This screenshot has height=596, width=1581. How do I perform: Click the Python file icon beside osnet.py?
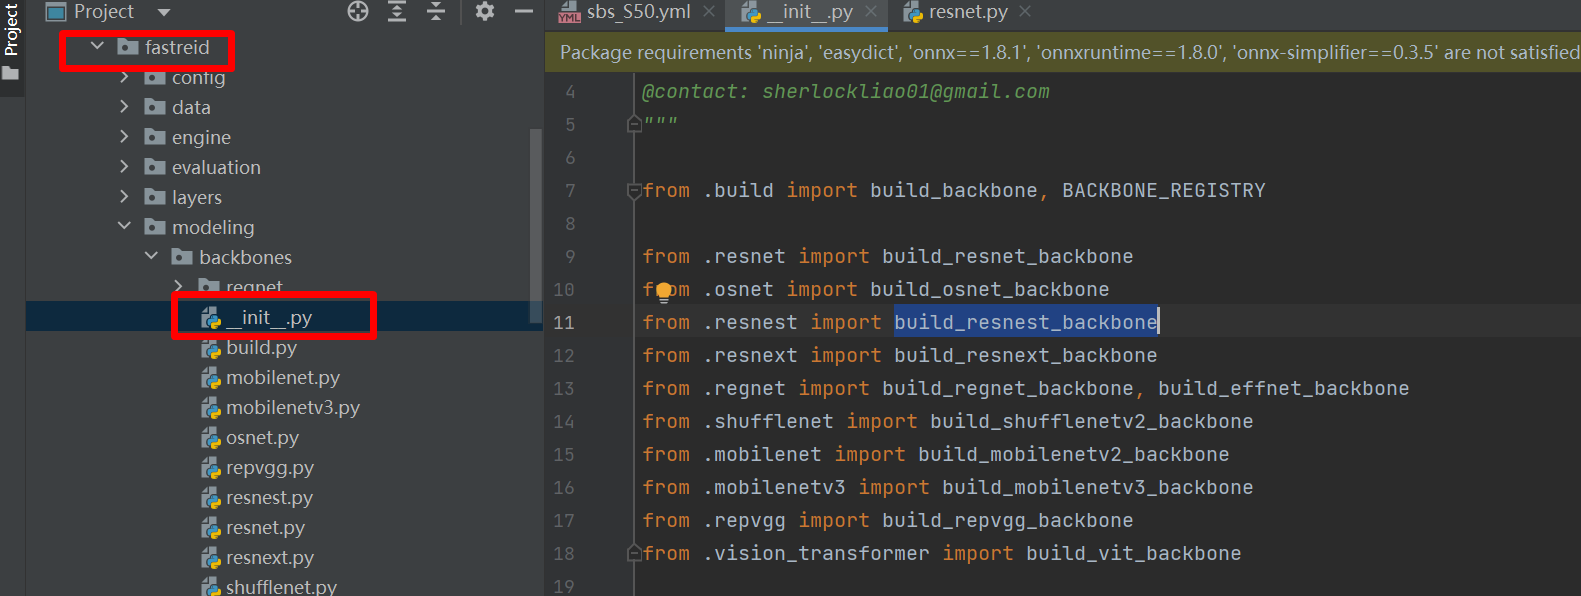(210, 437)
